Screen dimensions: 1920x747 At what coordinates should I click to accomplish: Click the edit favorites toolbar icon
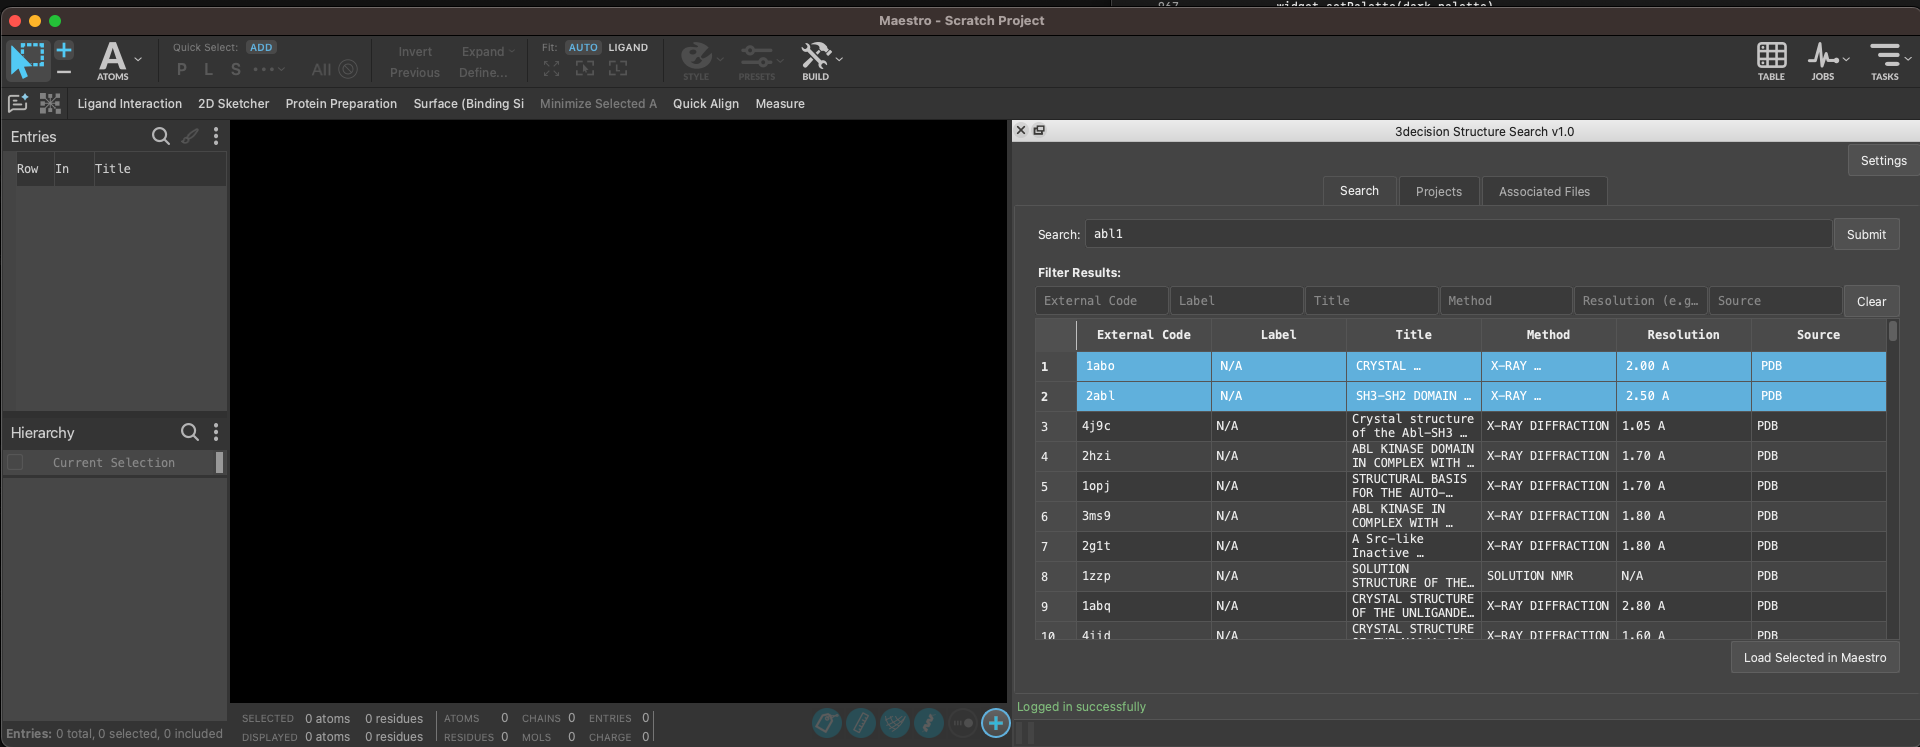pyautogui.click(x=18, y=103)
